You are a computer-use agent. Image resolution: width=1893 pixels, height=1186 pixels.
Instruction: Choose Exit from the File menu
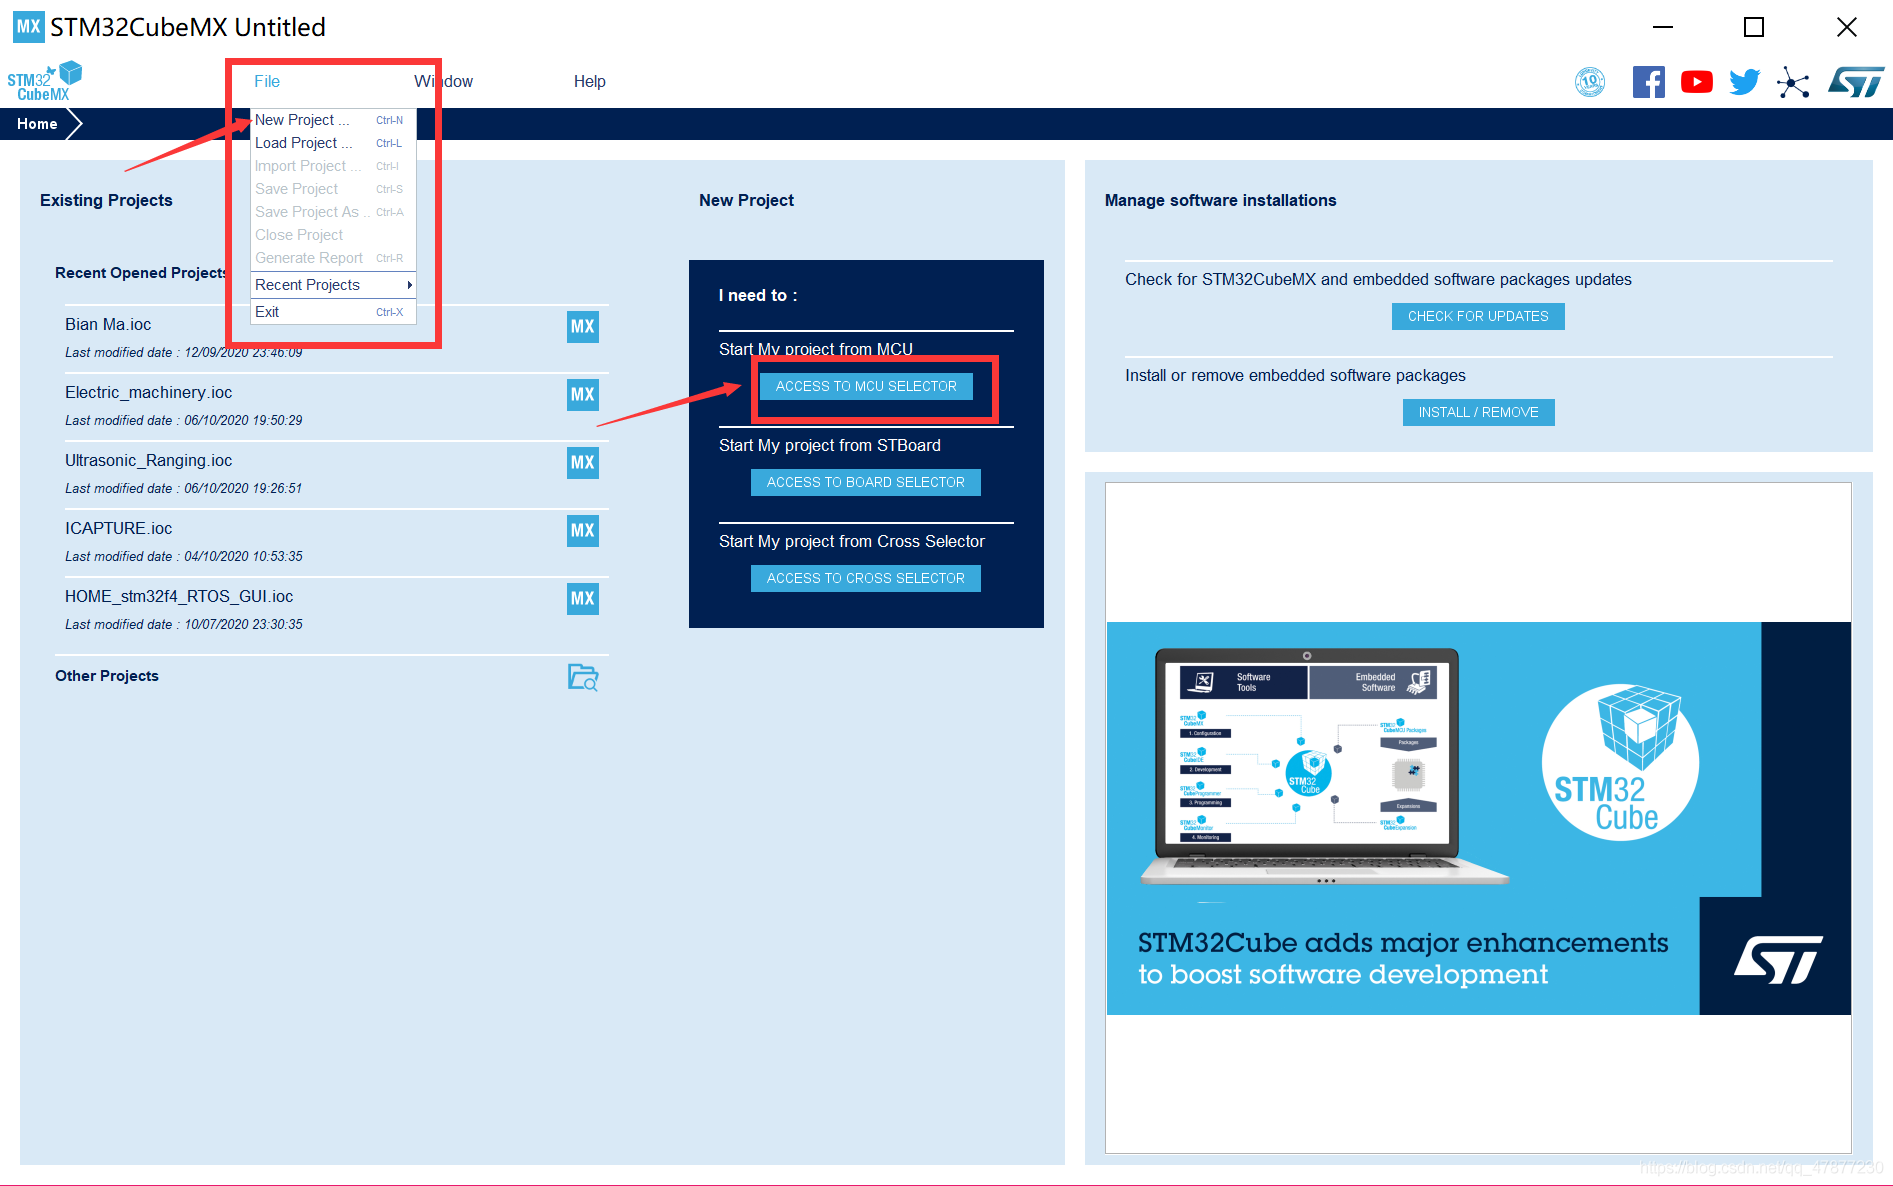(332, 312)
